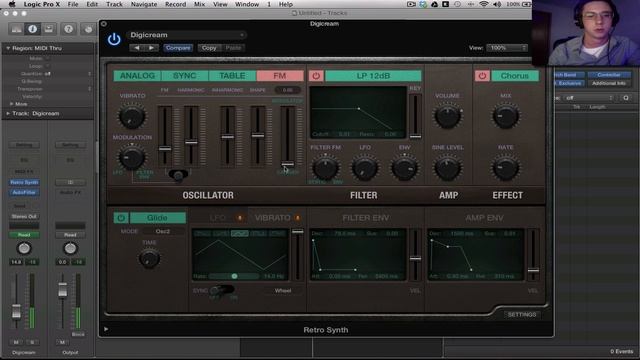
Task: Select the FM oscillator tab
Action: 280,76
